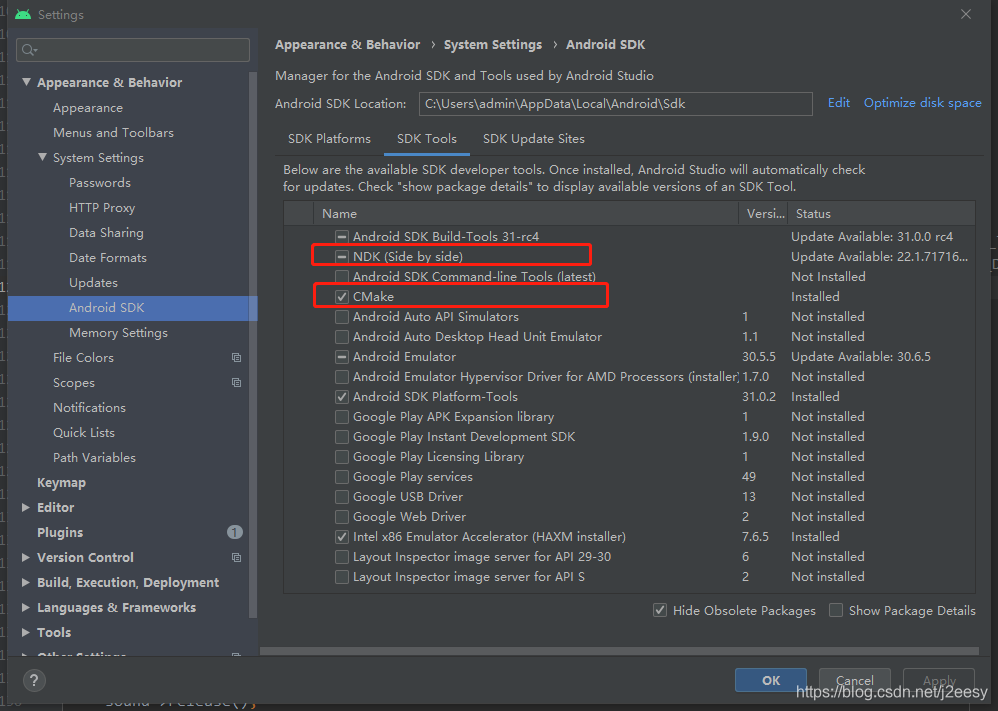Check Android SDK Command-line Tools (latest)
Image resolution: width=998 pixels, height=711 pixels.
pyautogui.click(x=342, y=277)
